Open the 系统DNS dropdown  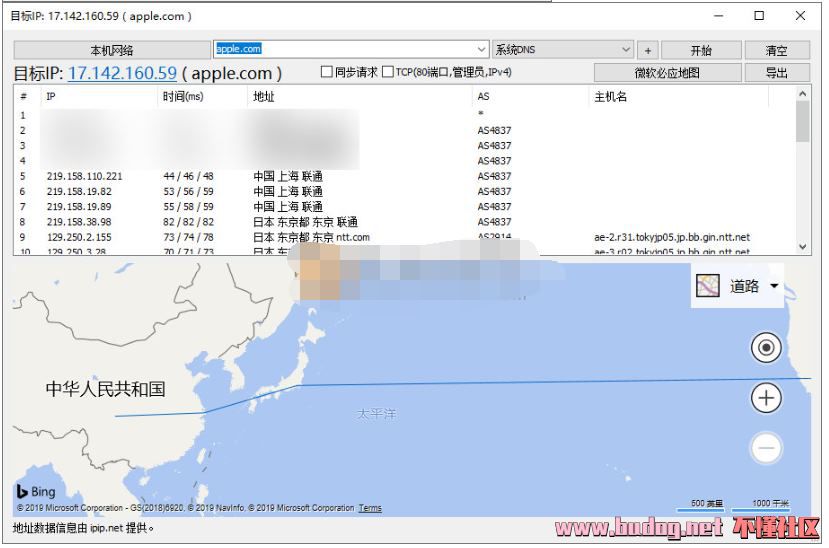point(626,50)
